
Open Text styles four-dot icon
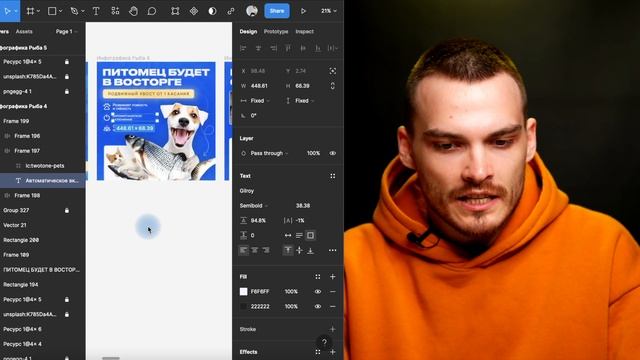point(333,176)
